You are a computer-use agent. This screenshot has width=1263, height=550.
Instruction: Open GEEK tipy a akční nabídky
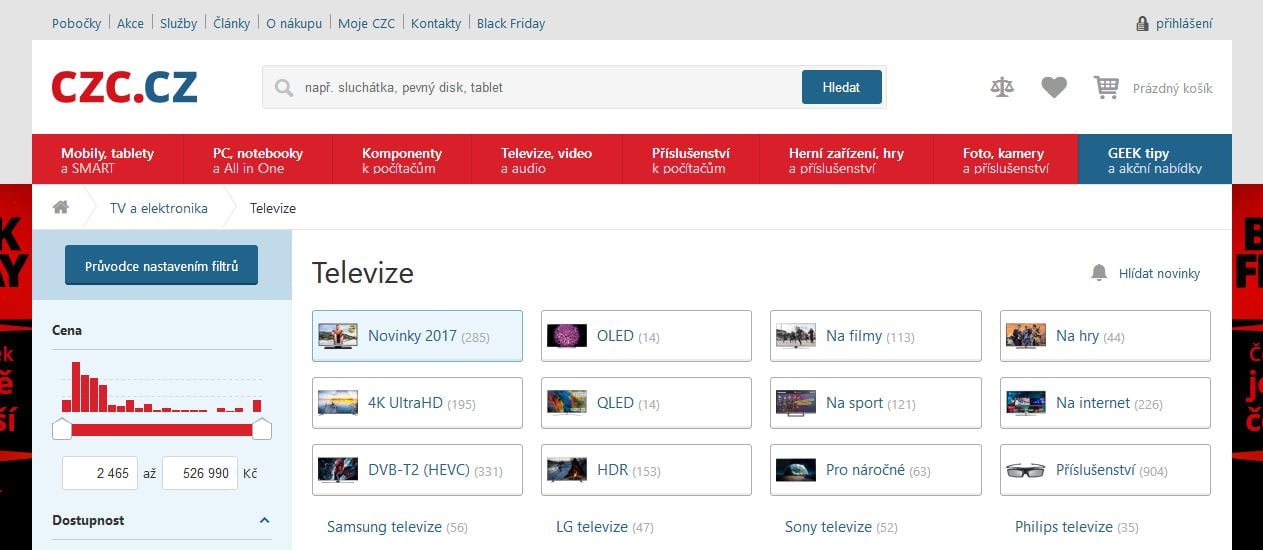pyautogui.click(x=1155, y=160)
